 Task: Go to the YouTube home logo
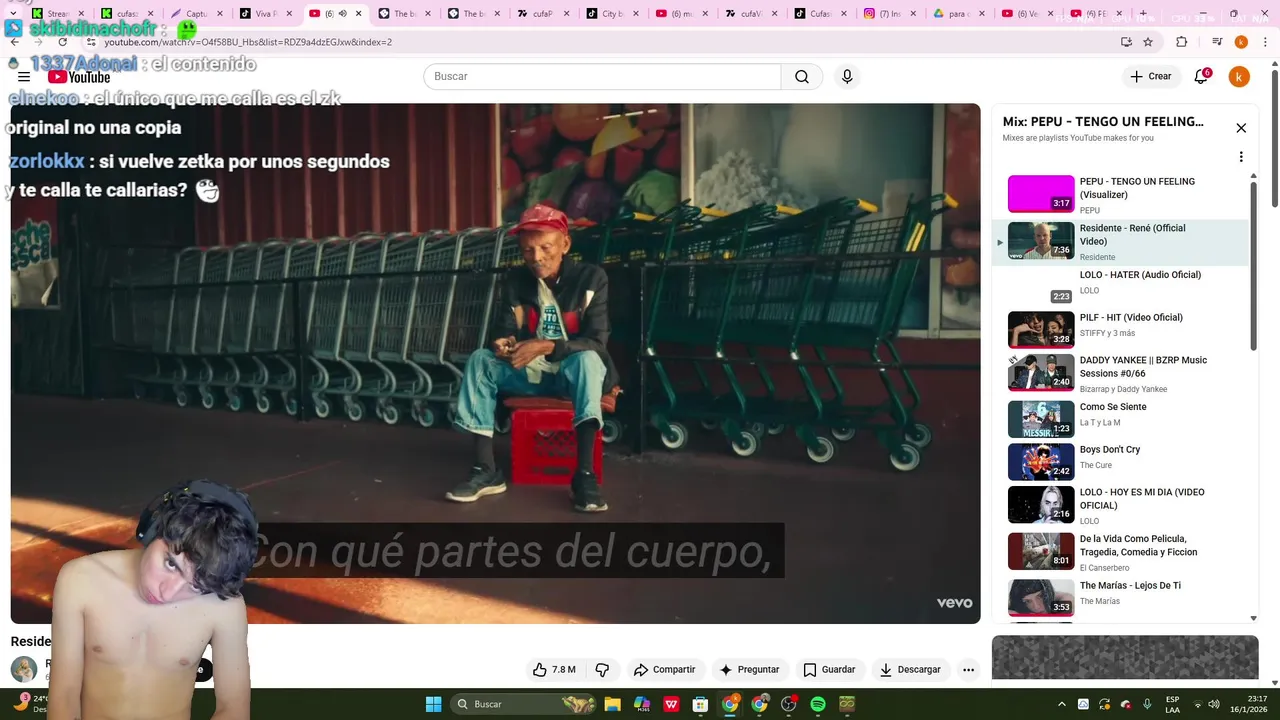coord(79,77)
